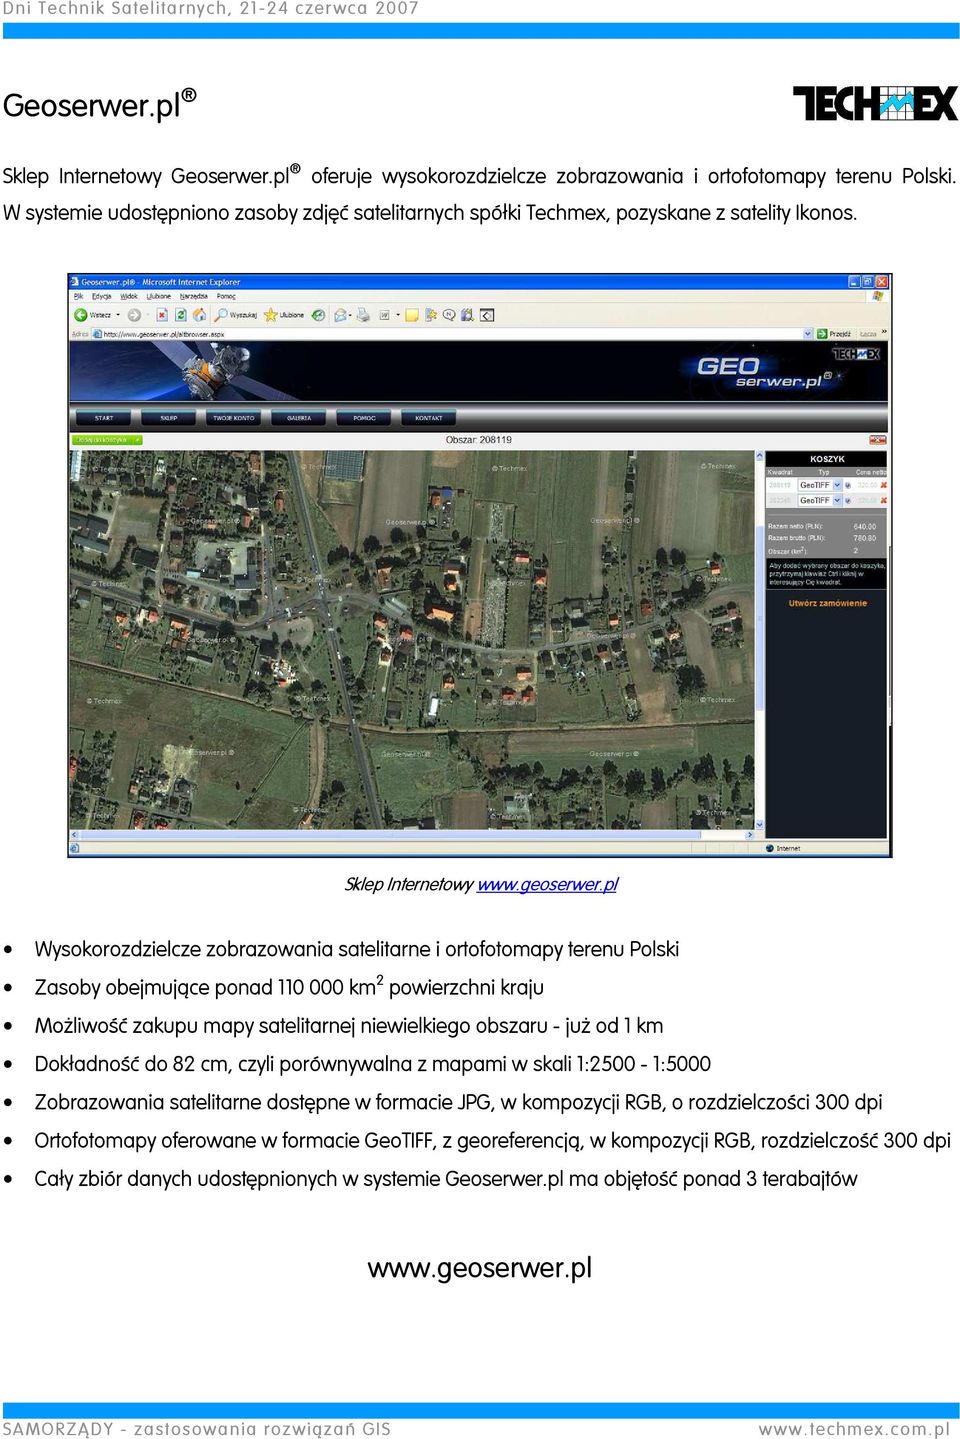Click the Razem brutto value 780.80
960x1439 pixels.
pyautogui.click(x=864, y=538)
